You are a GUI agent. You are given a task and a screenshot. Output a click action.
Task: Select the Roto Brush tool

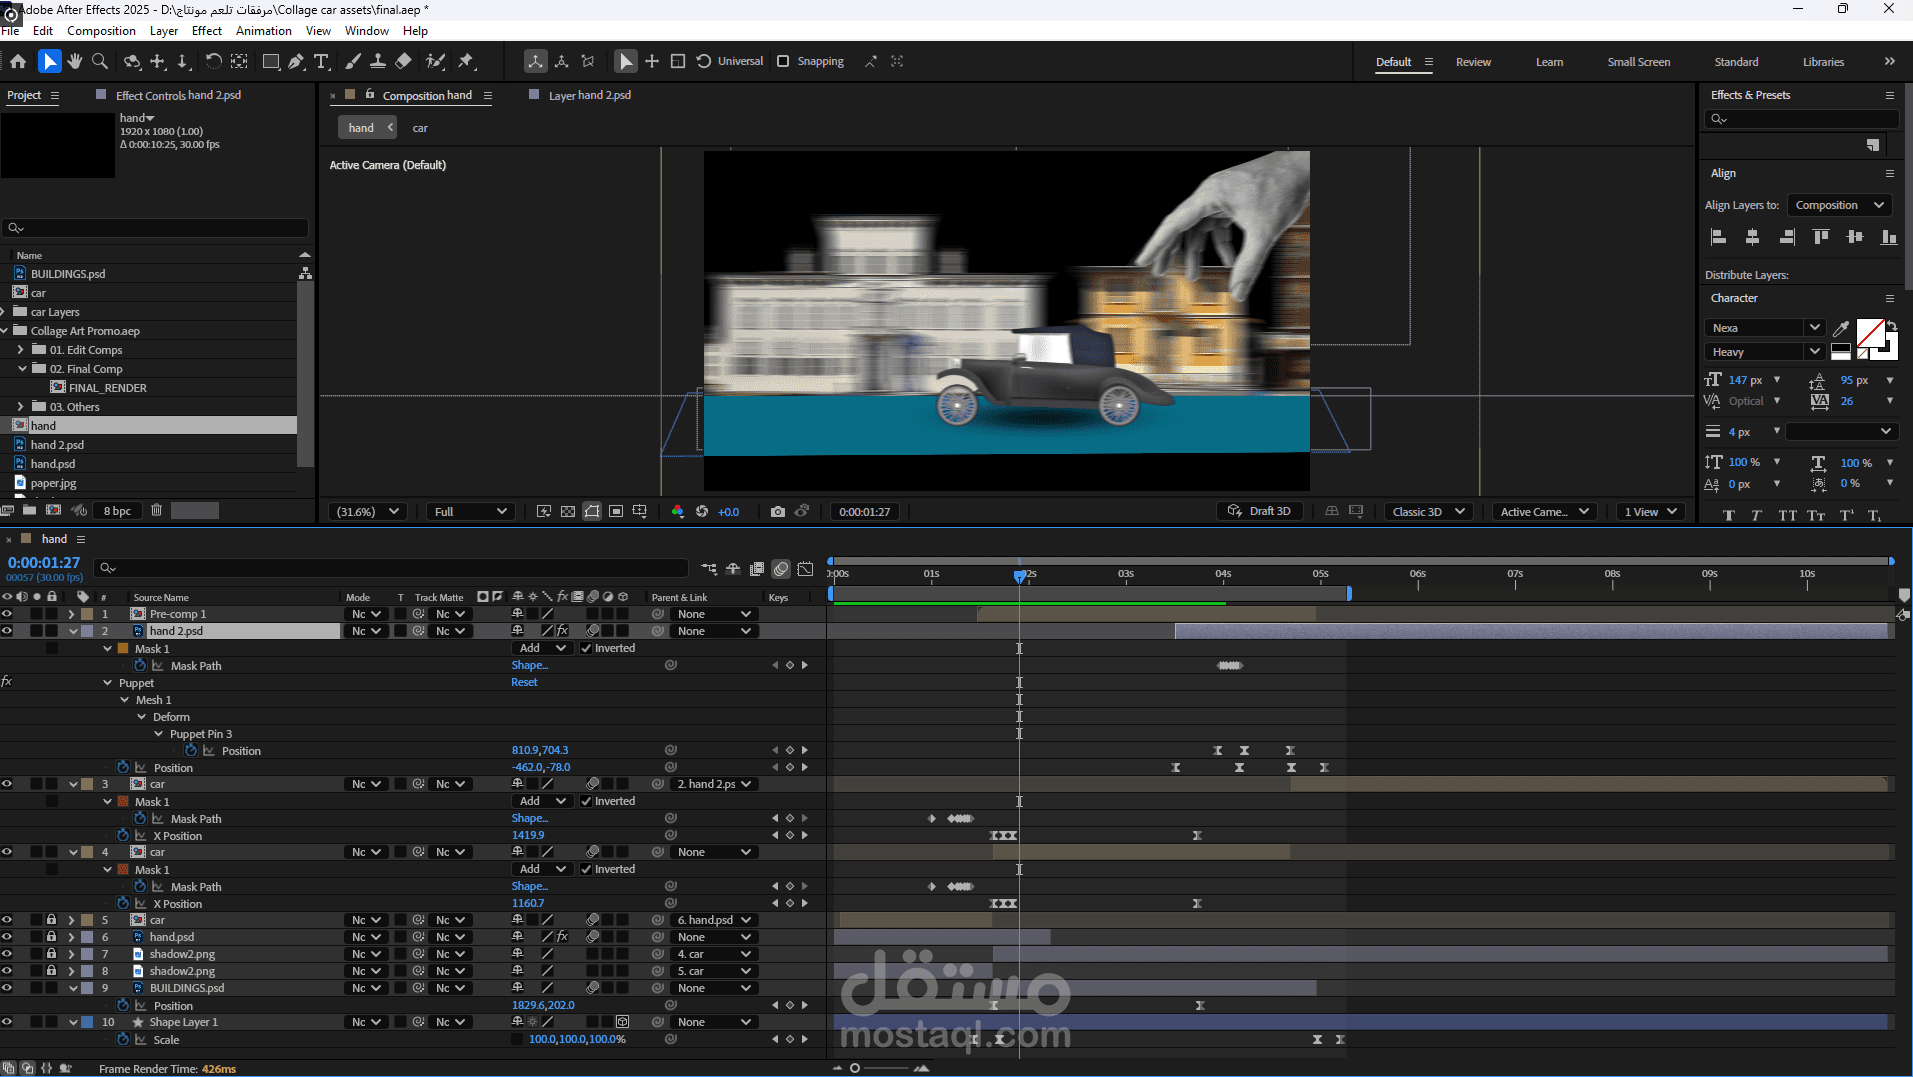tap(435, 61)
